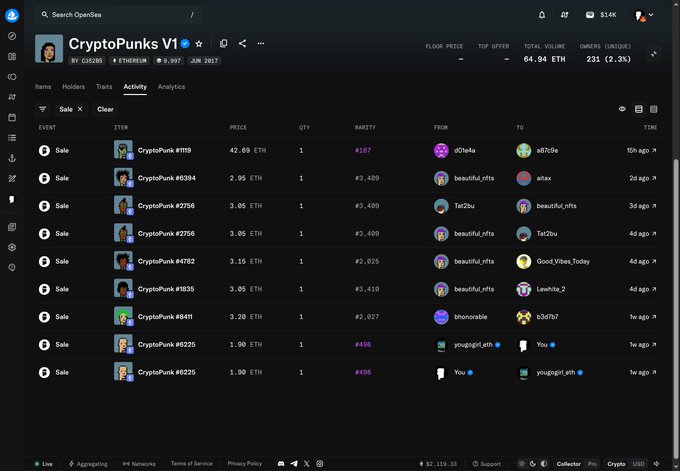Open the 15h ago transaction link
The image size is (680, 471).
pos(641,150)
